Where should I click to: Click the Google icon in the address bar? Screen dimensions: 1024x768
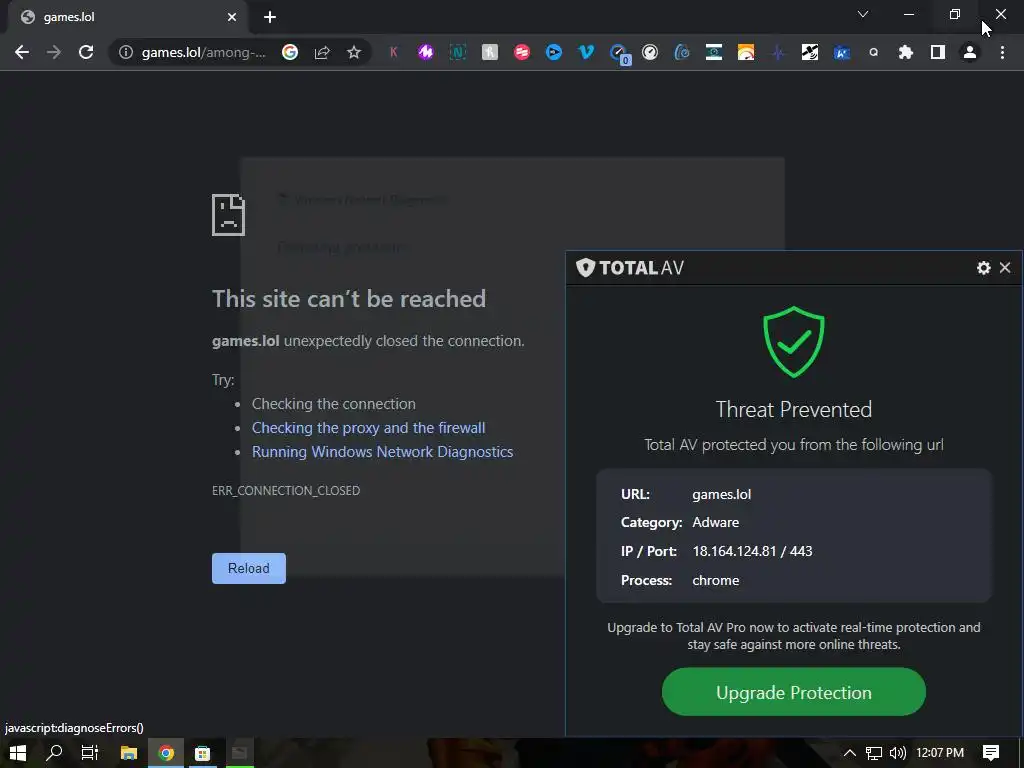(x=290, y=52)
